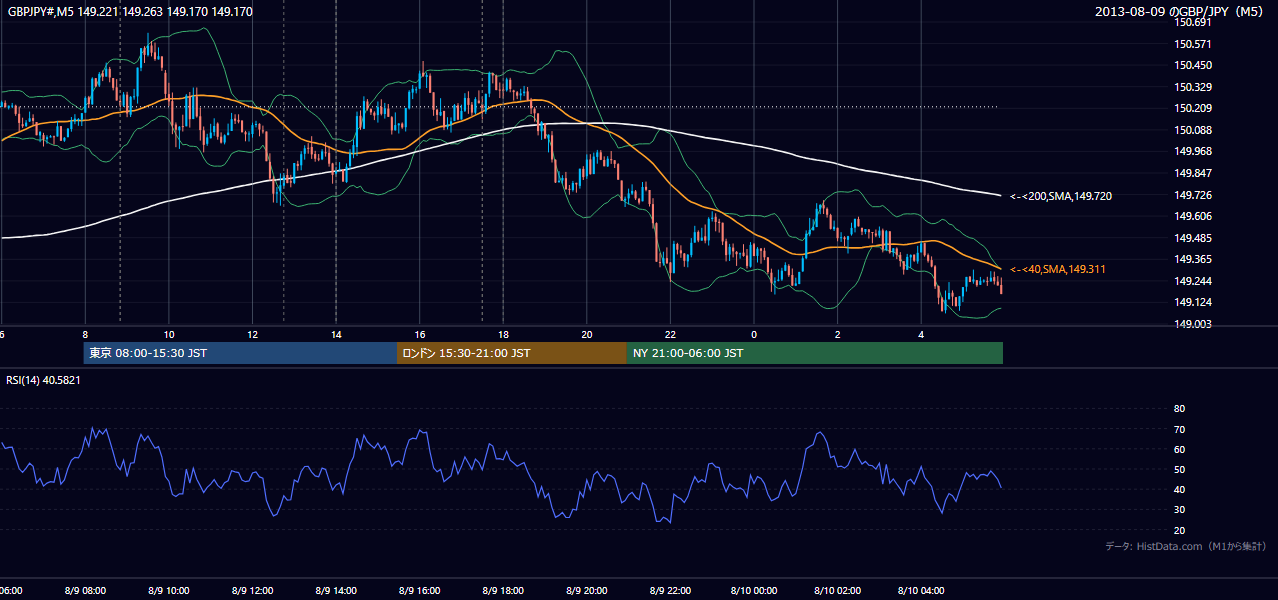Click RSI scale level 80
The width and height of the screenshot is (1278, 600).
[x=1179, y=409]
